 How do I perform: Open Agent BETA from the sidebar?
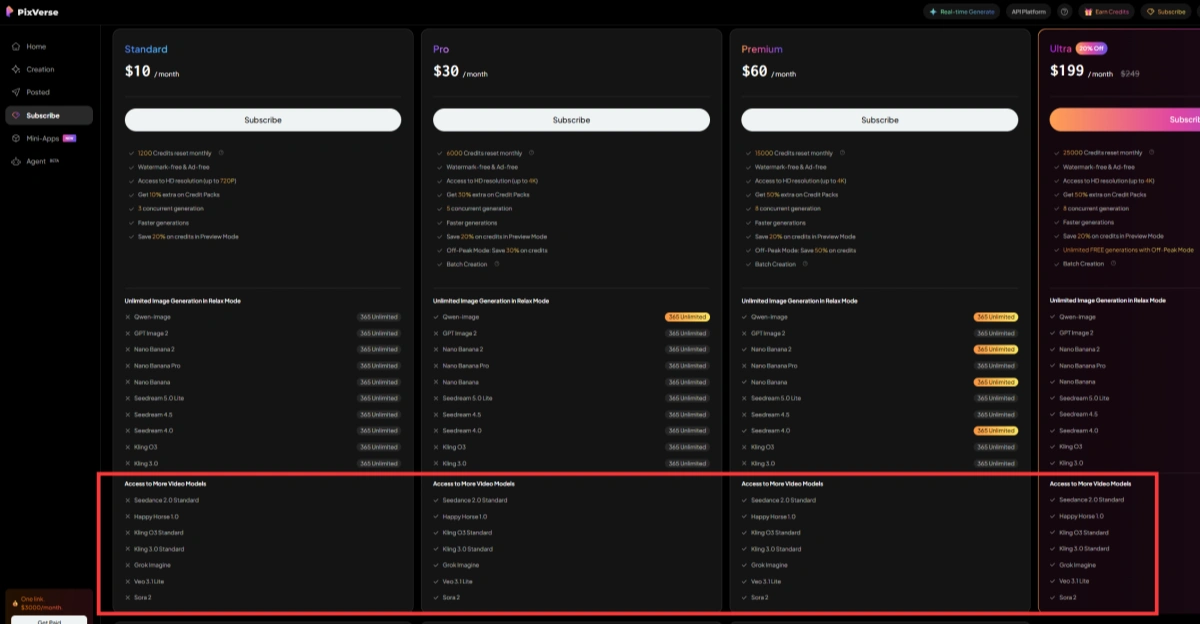pos(49,161)
